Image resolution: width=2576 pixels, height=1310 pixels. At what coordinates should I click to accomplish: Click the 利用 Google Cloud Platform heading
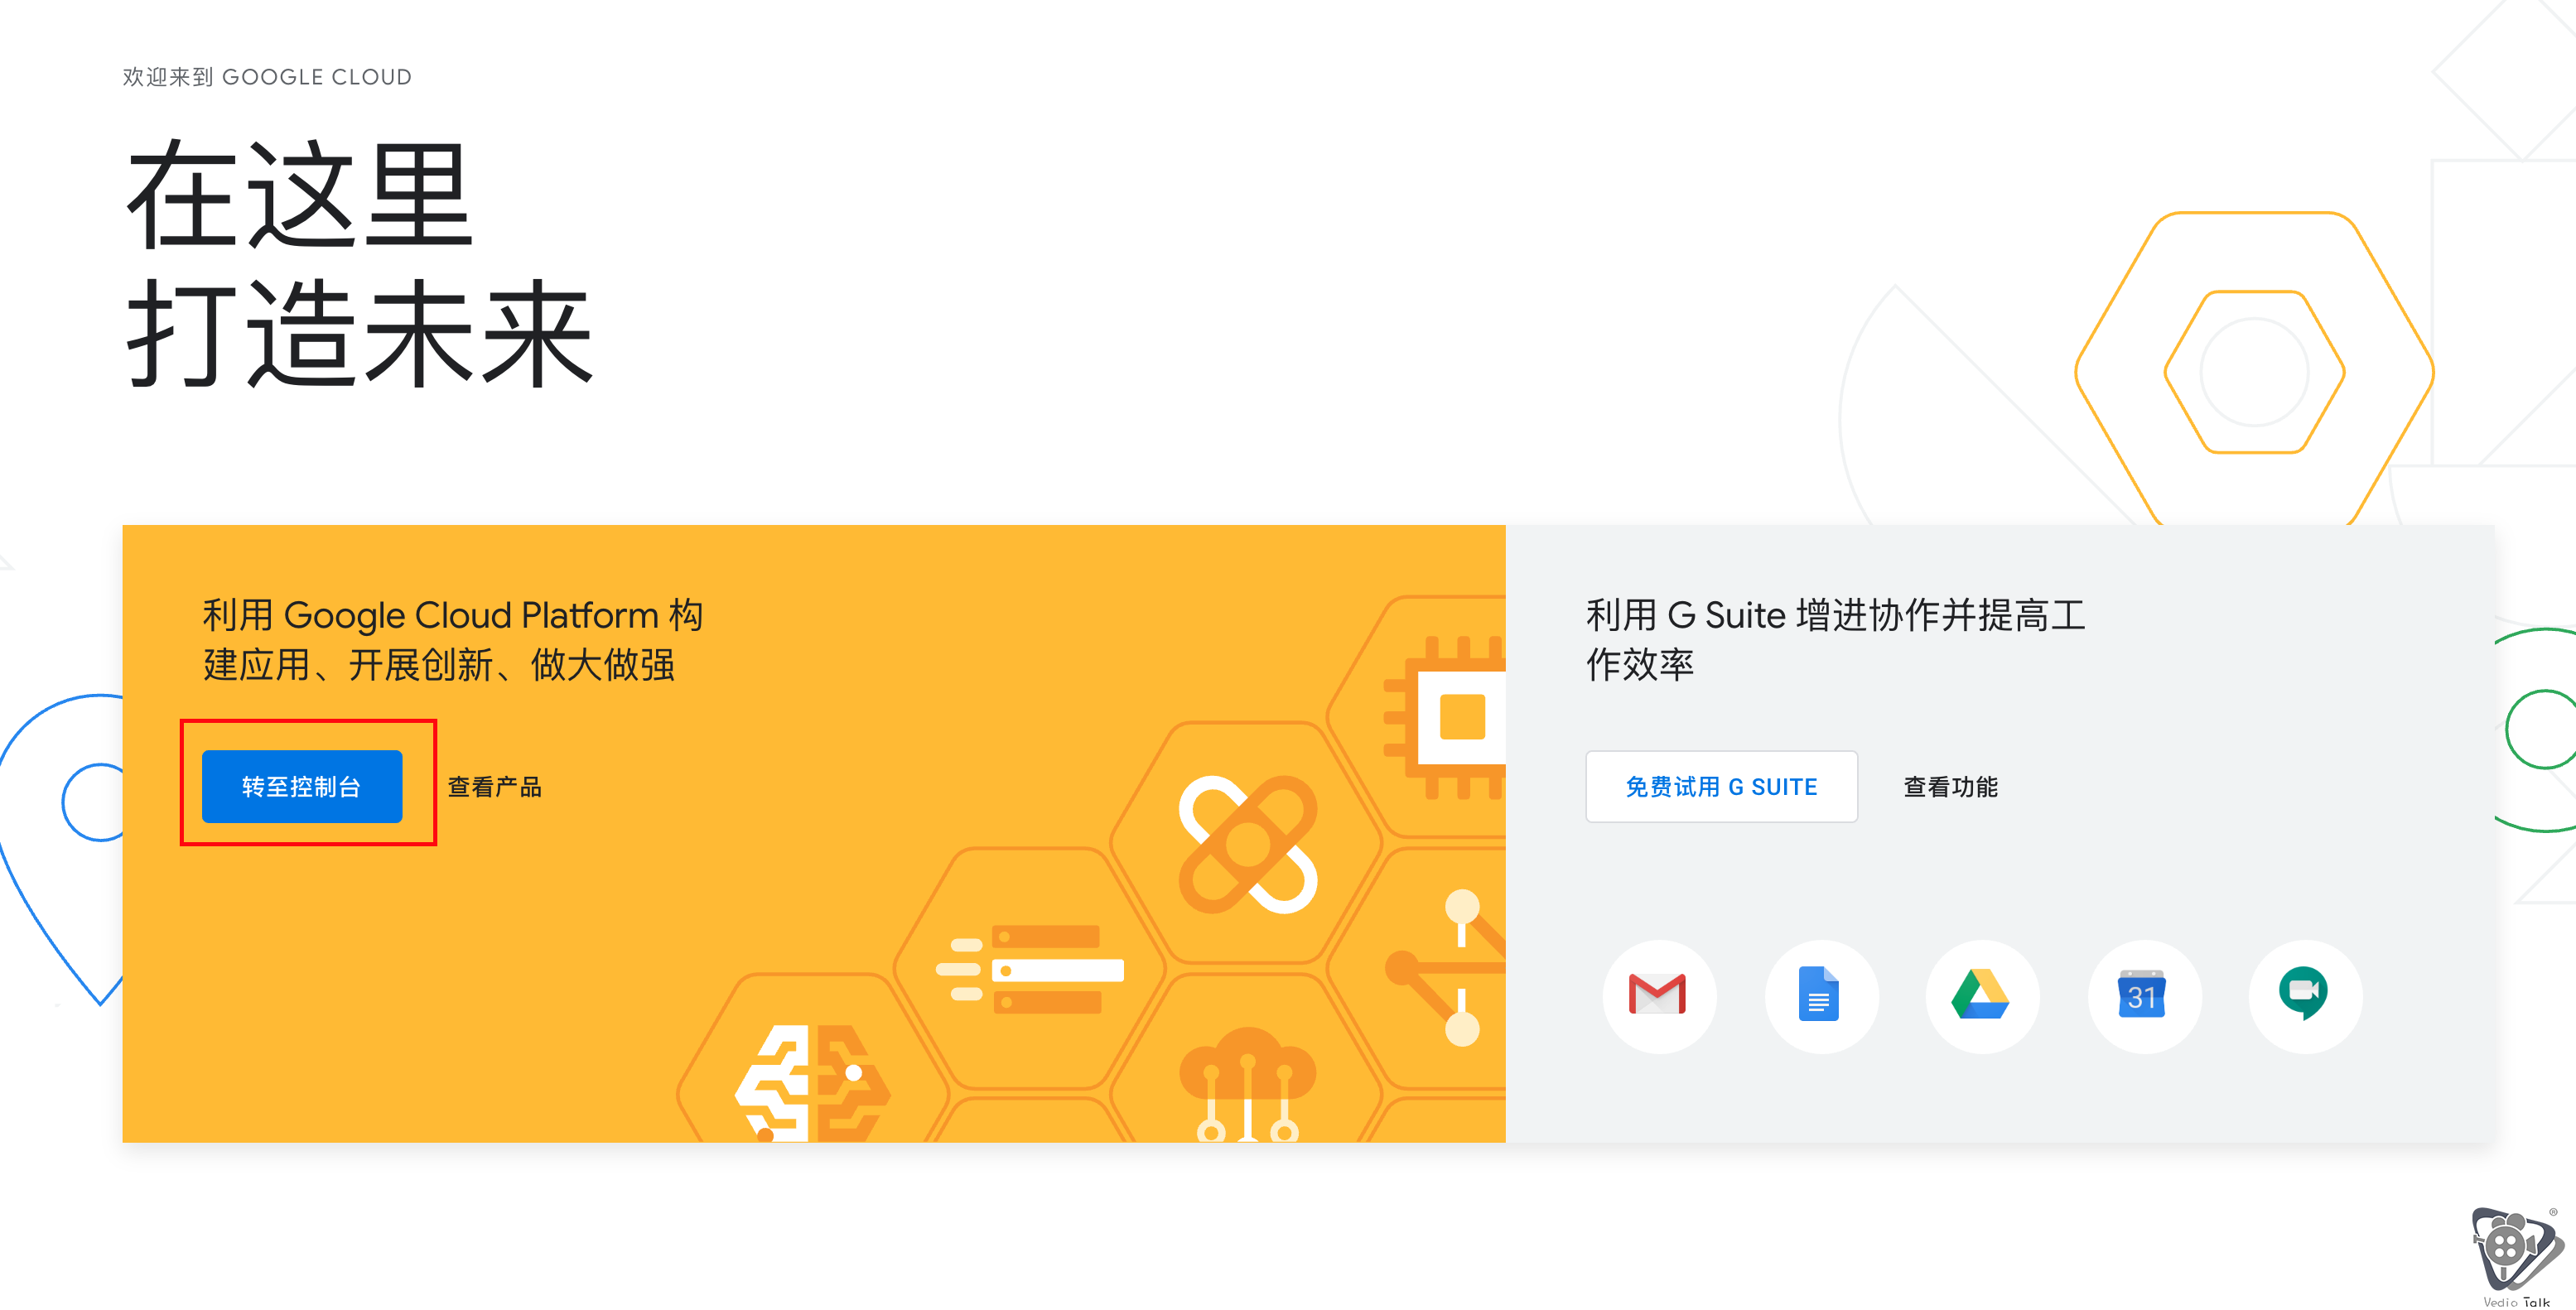(x=453, y=639)
